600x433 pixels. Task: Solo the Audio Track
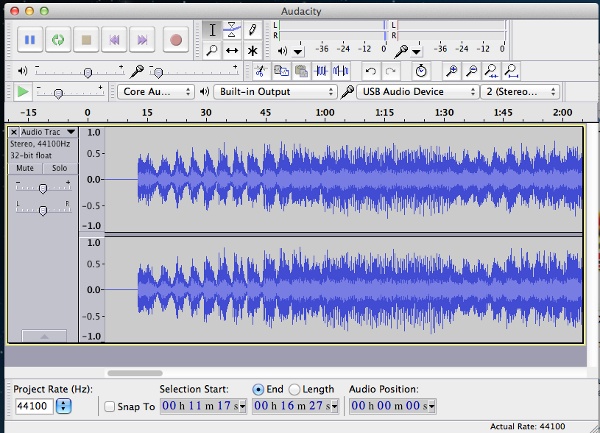60,168
